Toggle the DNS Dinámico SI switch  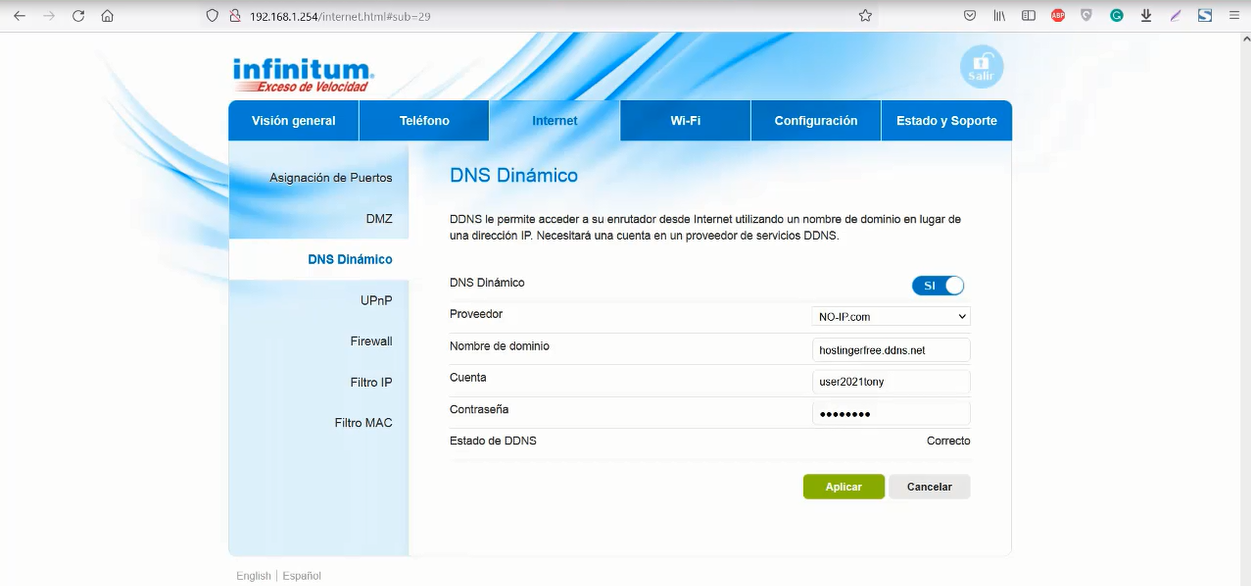click(x=938, y=286)
